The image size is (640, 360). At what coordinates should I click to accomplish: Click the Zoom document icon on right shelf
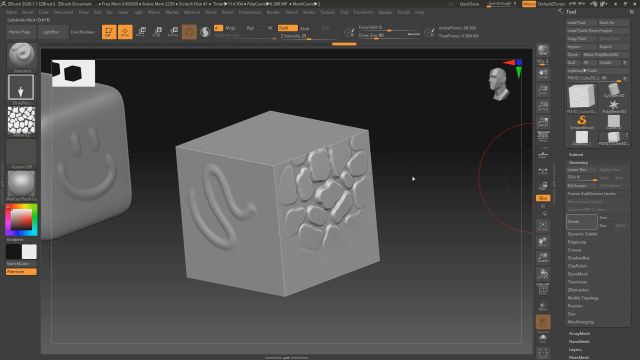tap(543, 90)
